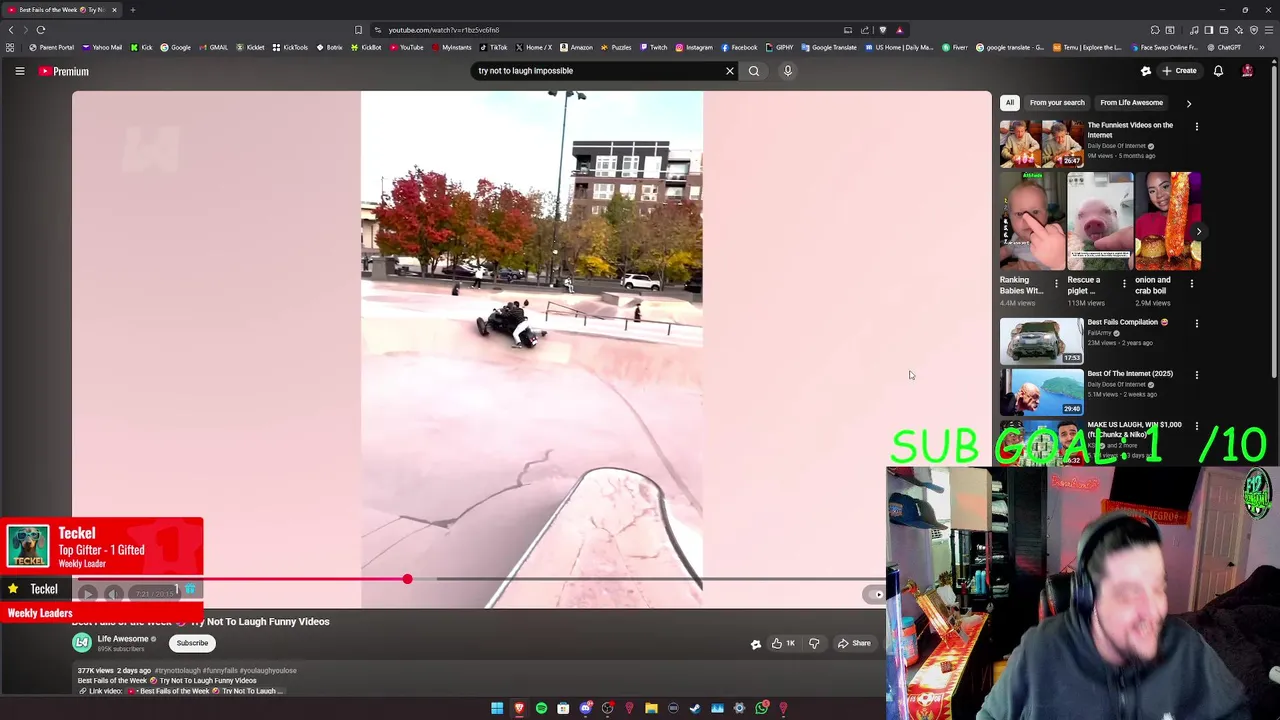Show more filter chips with arrow
Image resolution: width=1280 pixels, height=720 pixels.
(1189, 103)
